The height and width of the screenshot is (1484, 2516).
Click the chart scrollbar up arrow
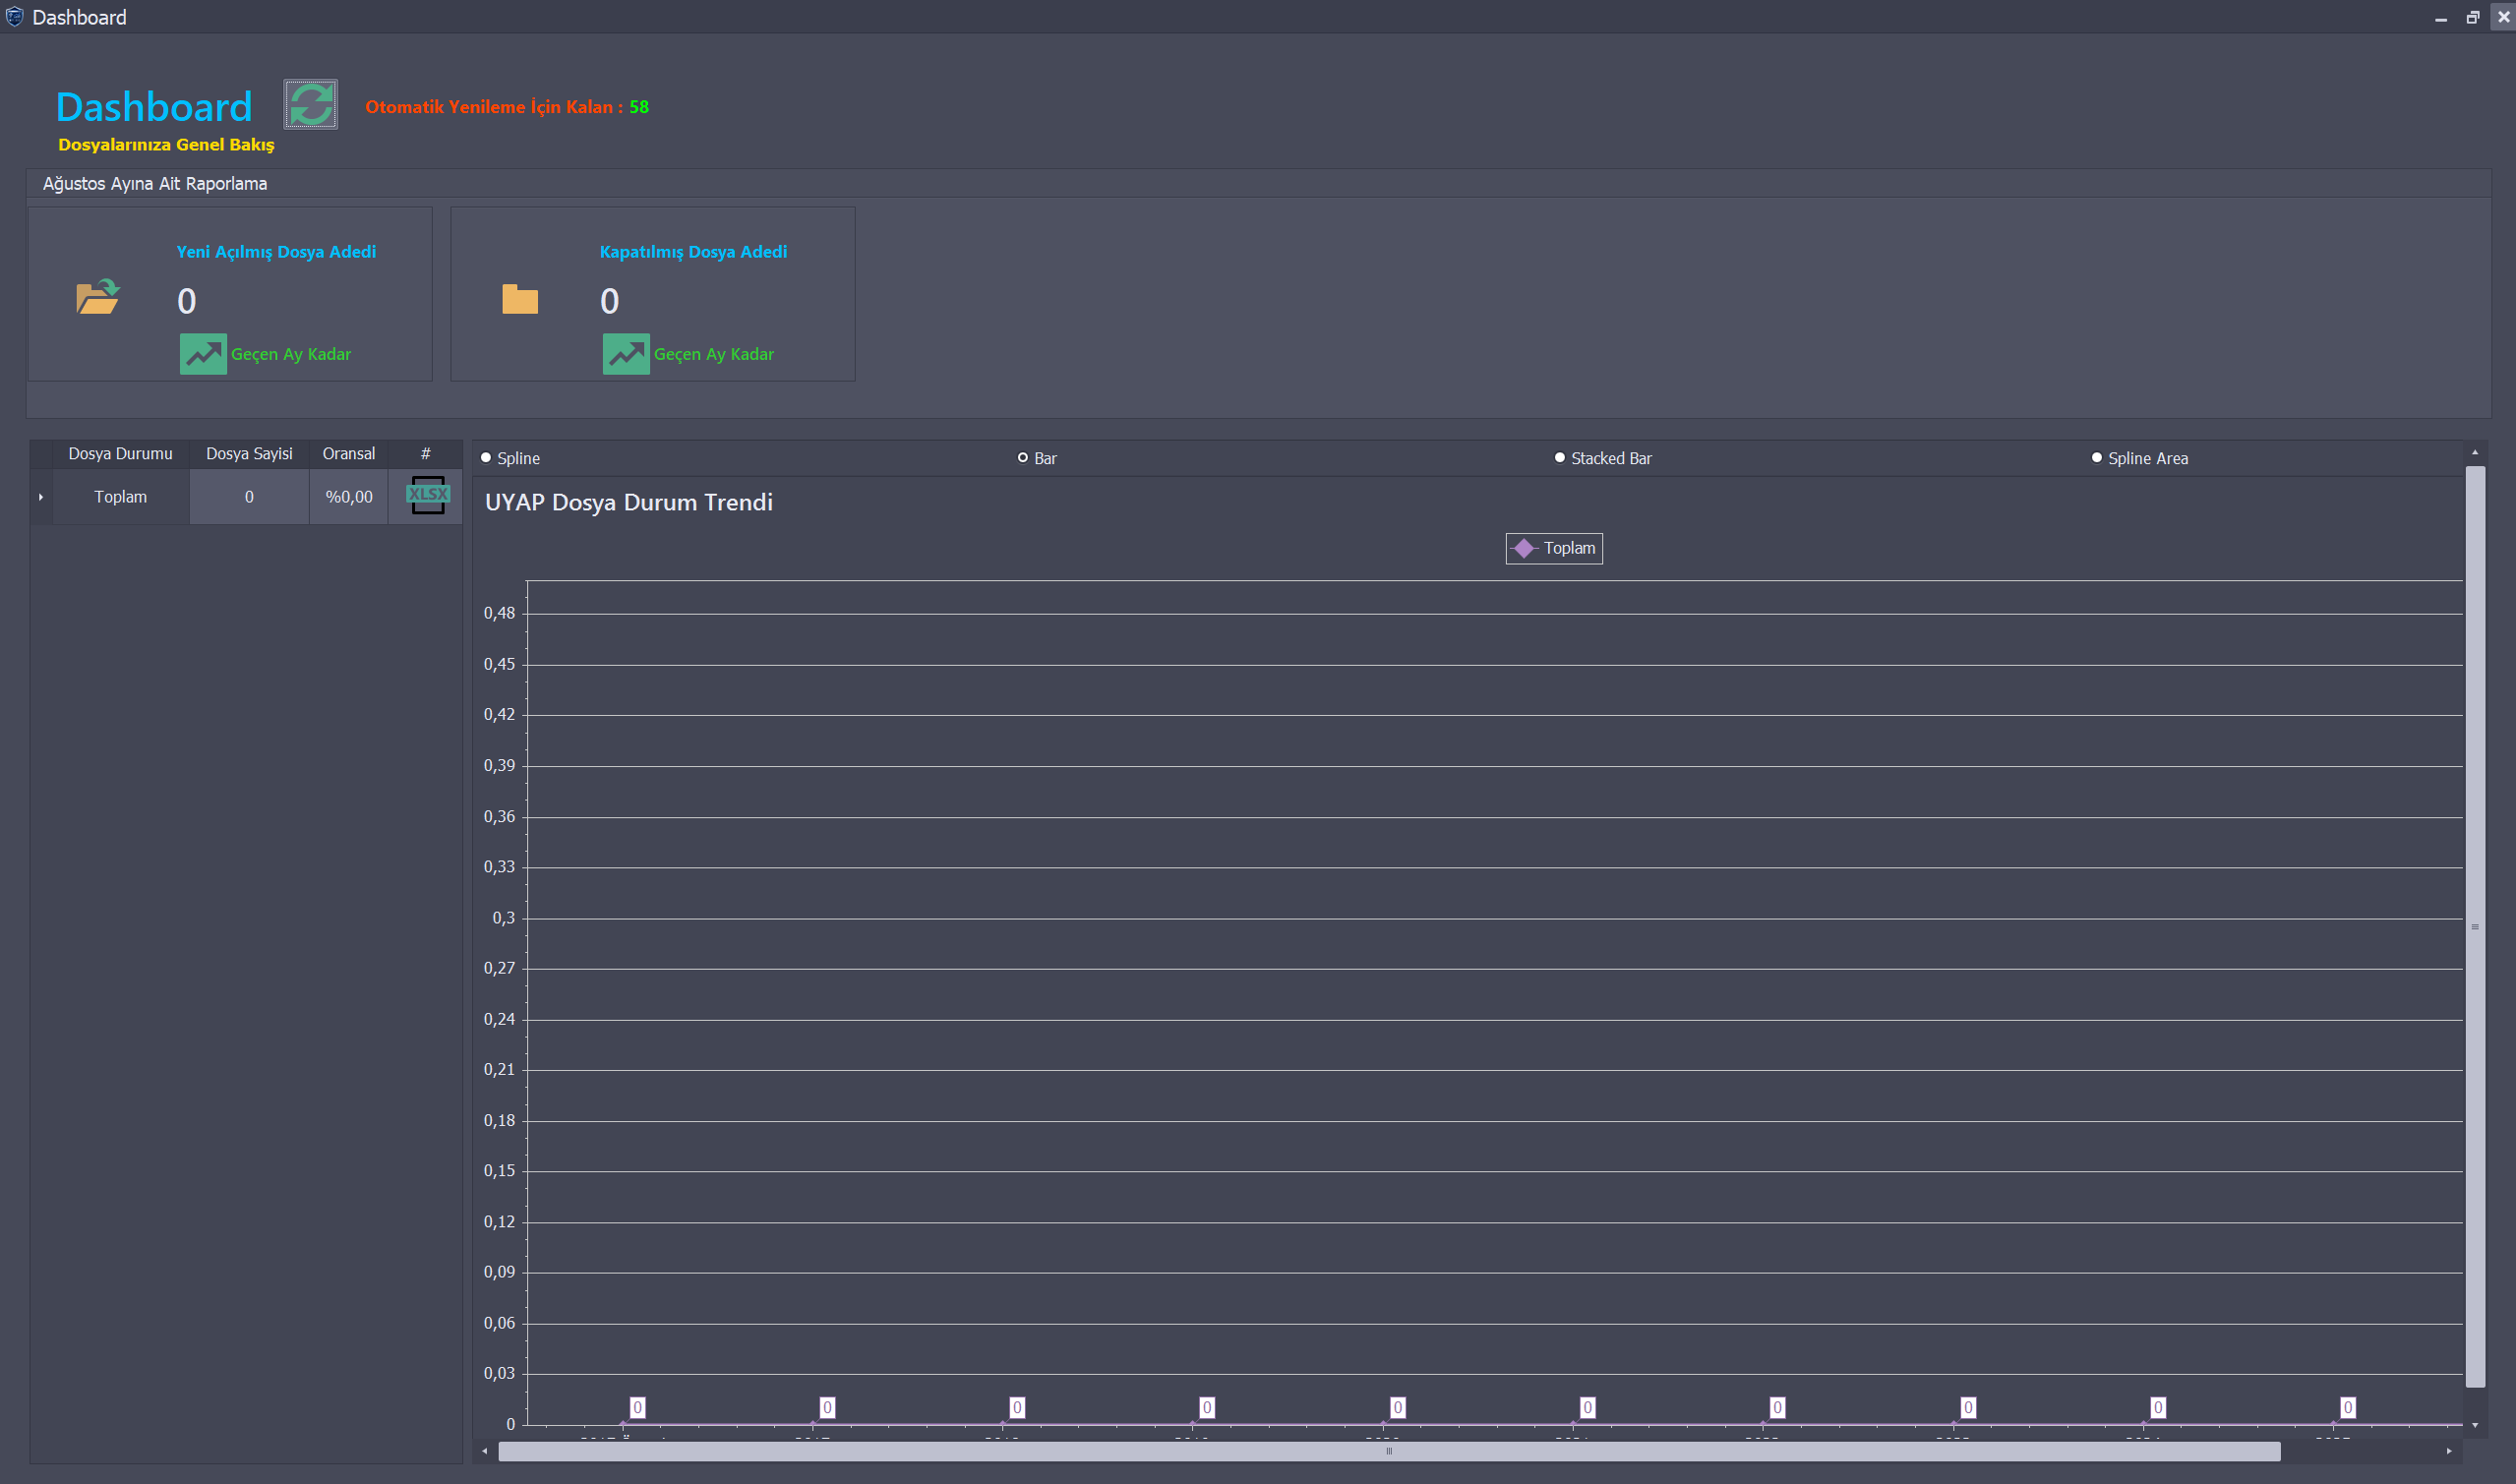click(x=2475, y=453)
